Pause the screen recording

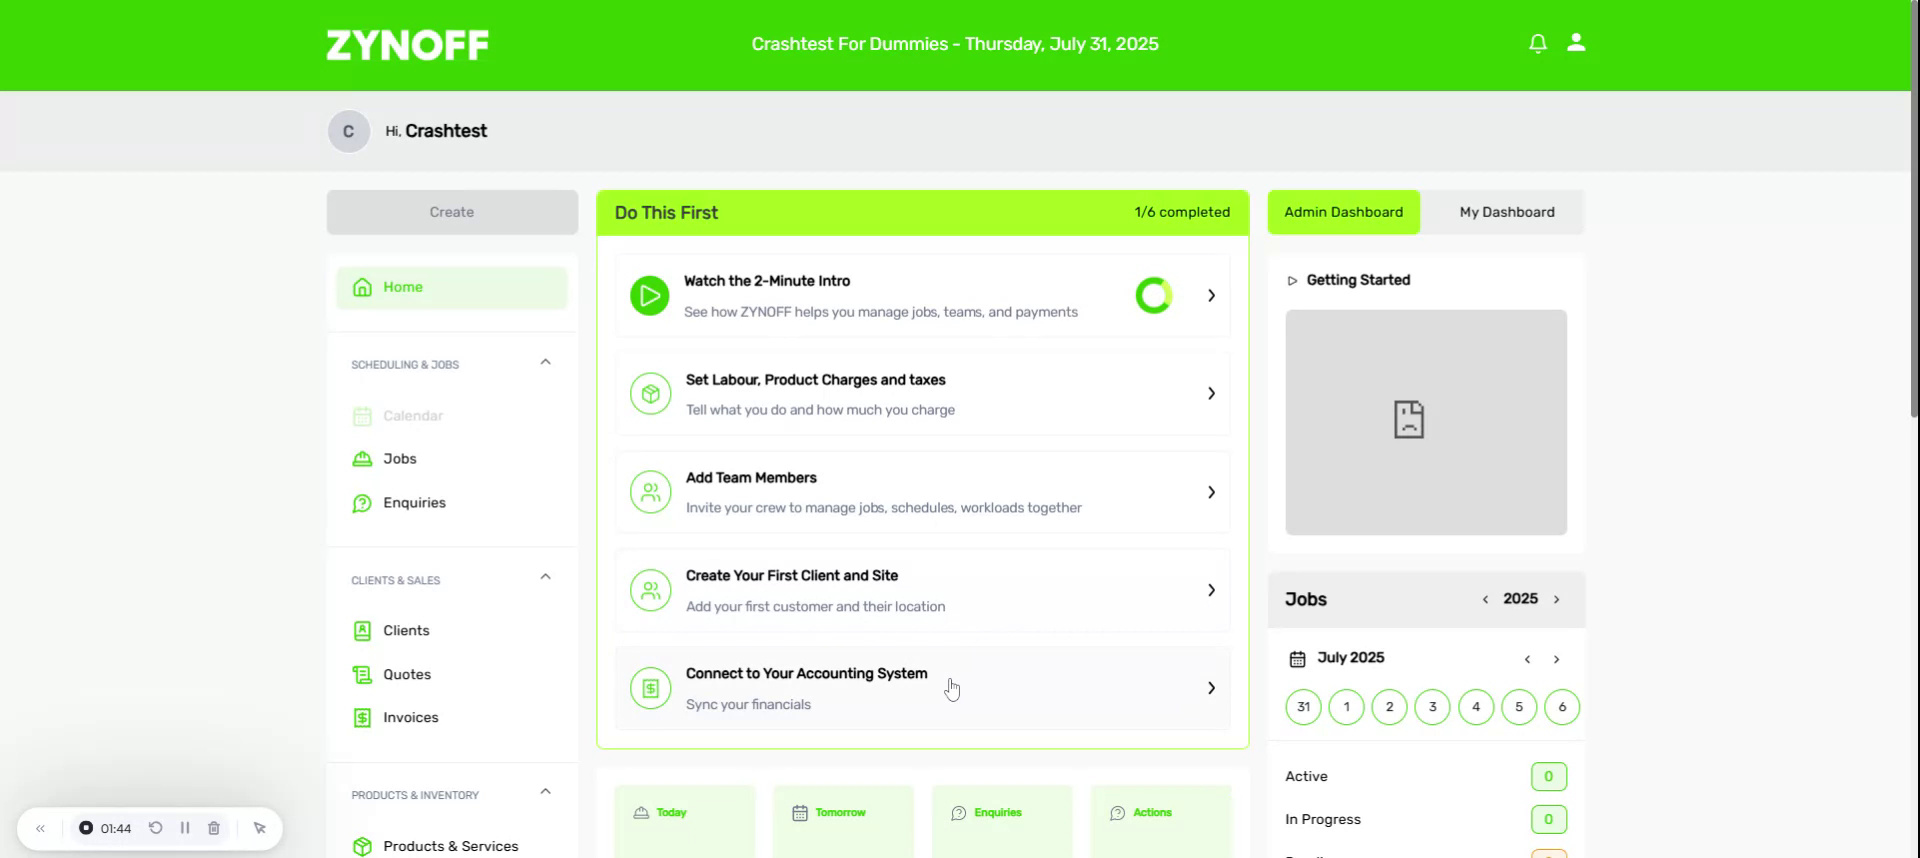185,828
